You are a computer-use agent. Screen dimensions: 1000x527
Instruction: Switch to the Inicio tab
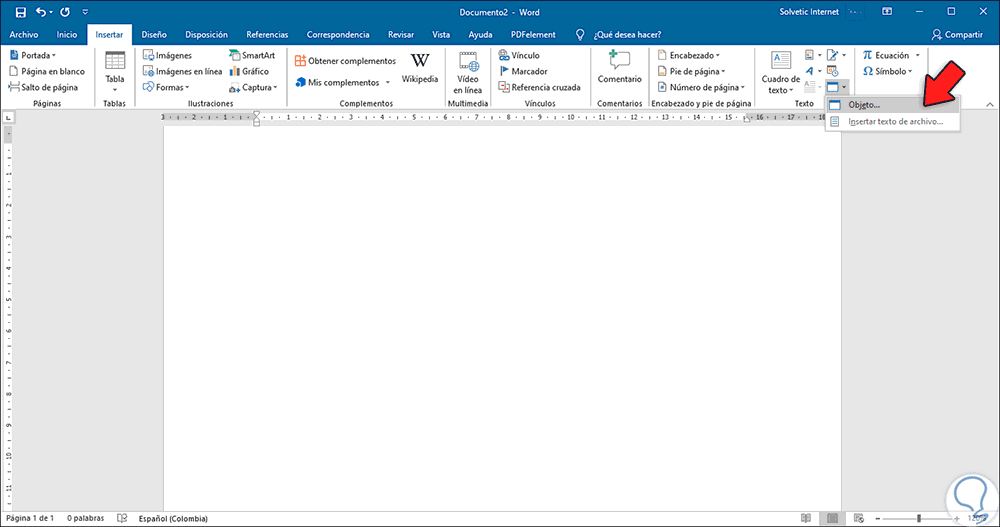click(x=66, y=34)
